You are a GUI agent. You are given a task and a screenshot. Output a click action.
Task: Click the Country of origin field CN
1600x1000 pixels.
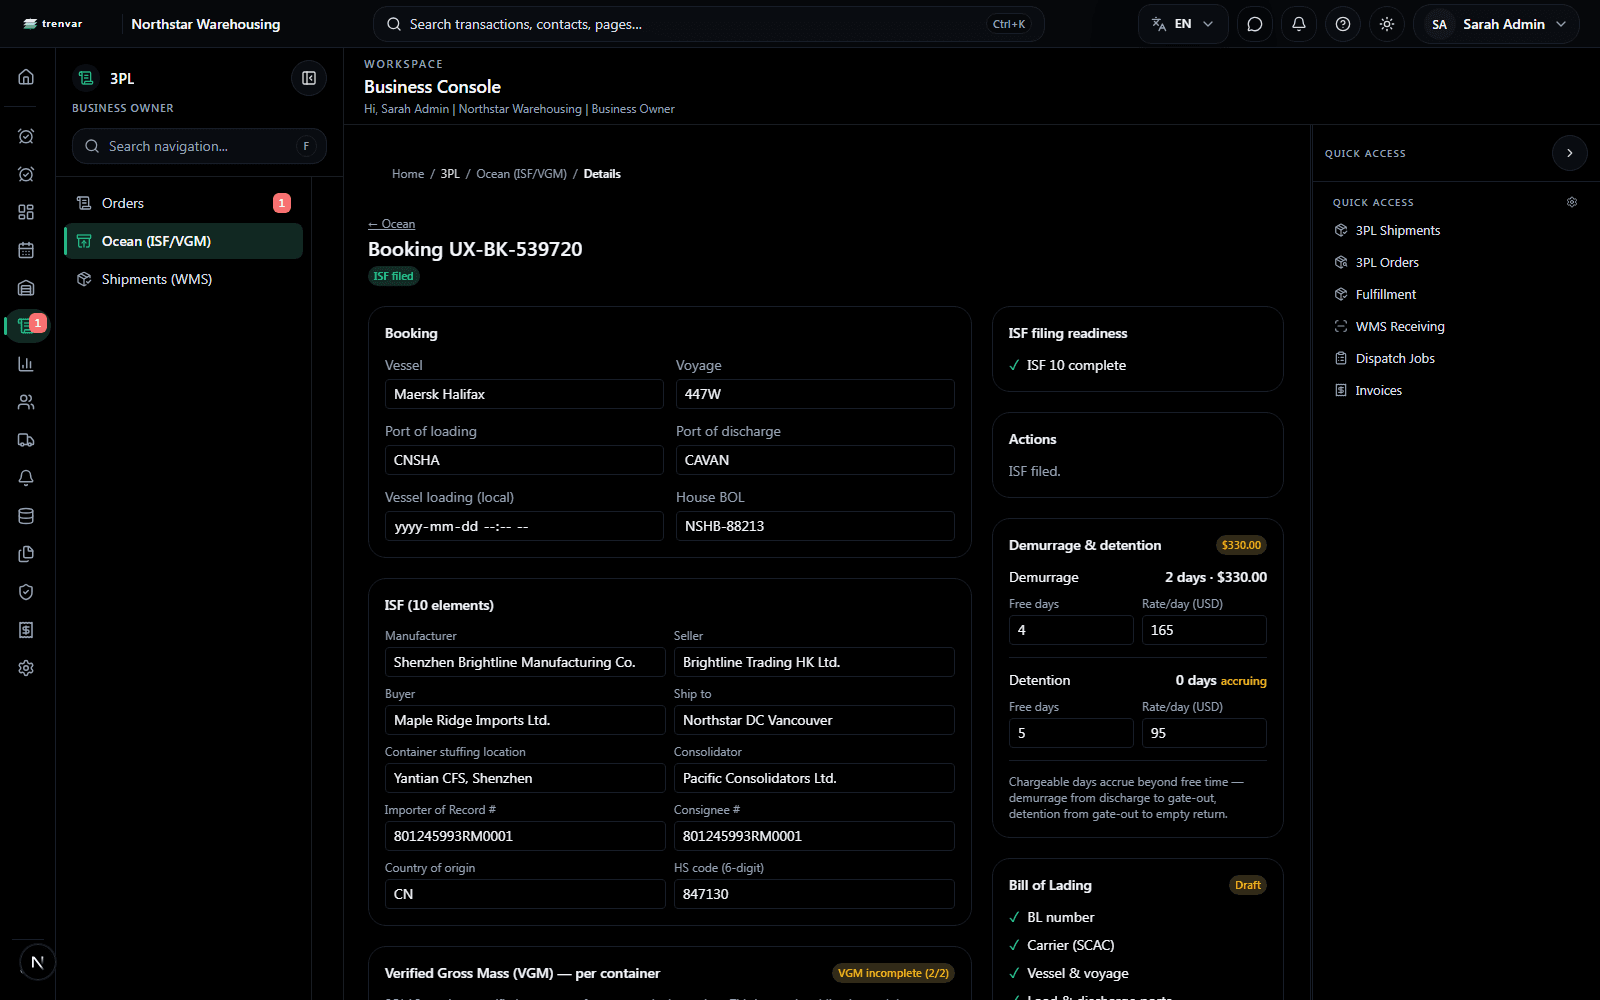point(525,894)
